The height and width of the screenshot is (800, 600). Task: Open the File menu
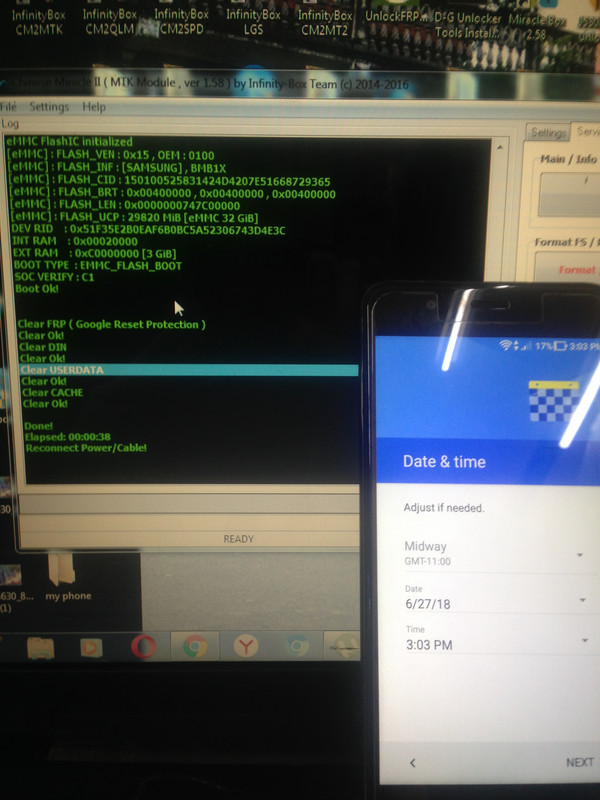9,106
